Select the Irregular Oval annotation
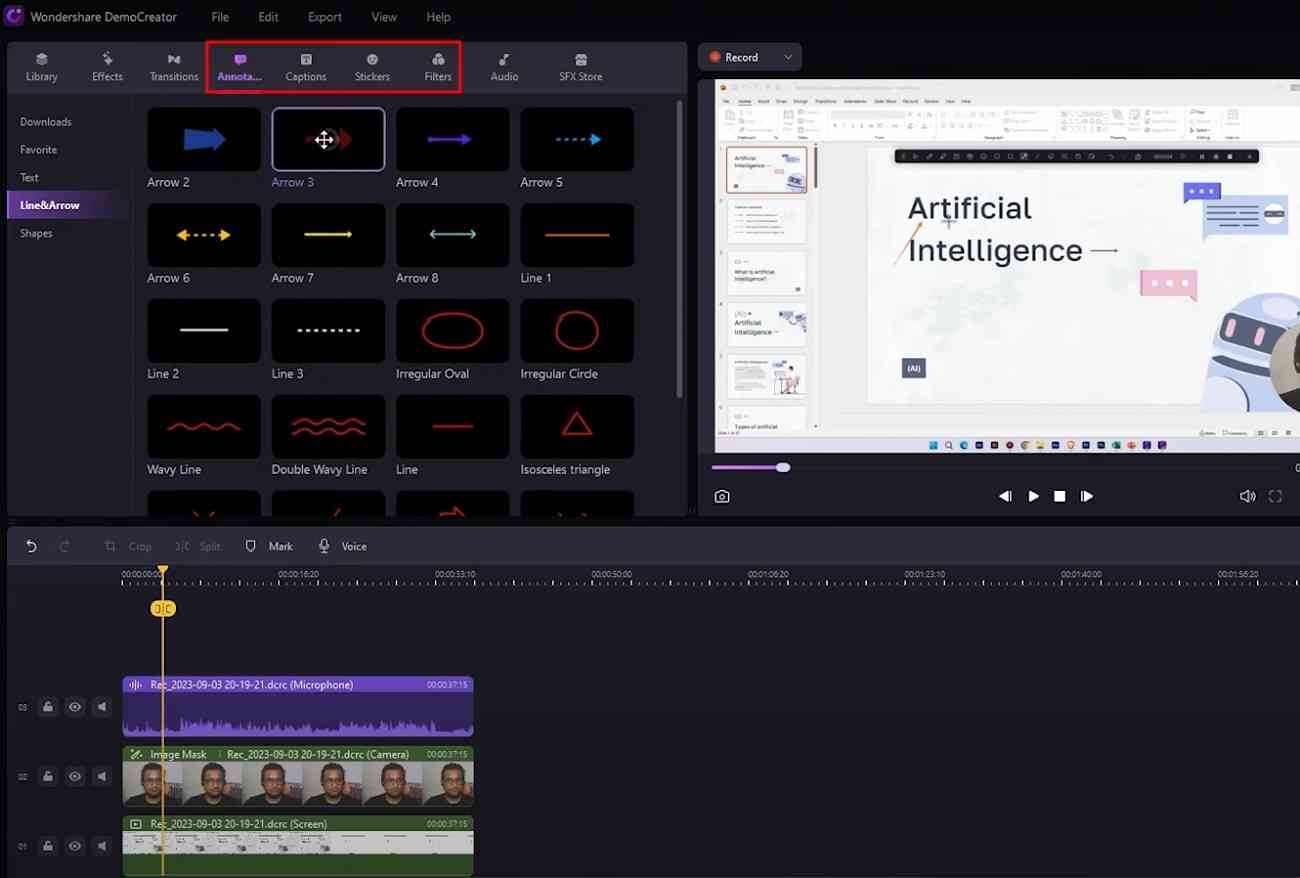Screen dimensions: 1300x878 (452, 330)
